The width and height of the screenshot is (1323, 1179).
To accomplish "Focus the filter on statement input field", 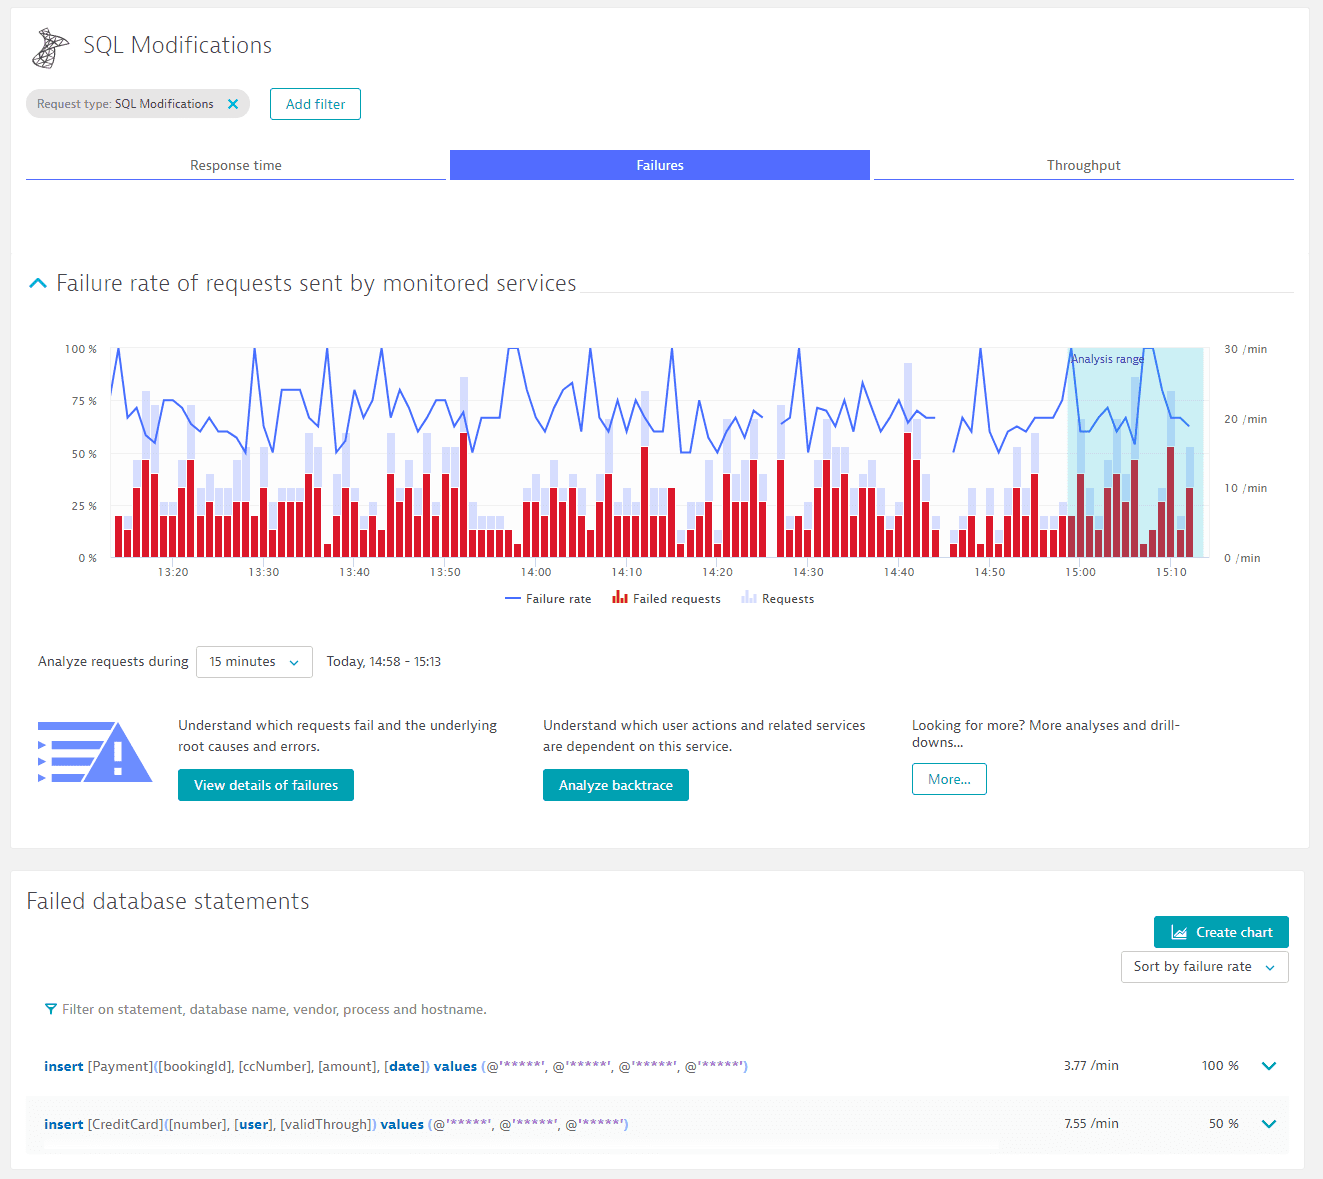I will tap(274, 1010).
